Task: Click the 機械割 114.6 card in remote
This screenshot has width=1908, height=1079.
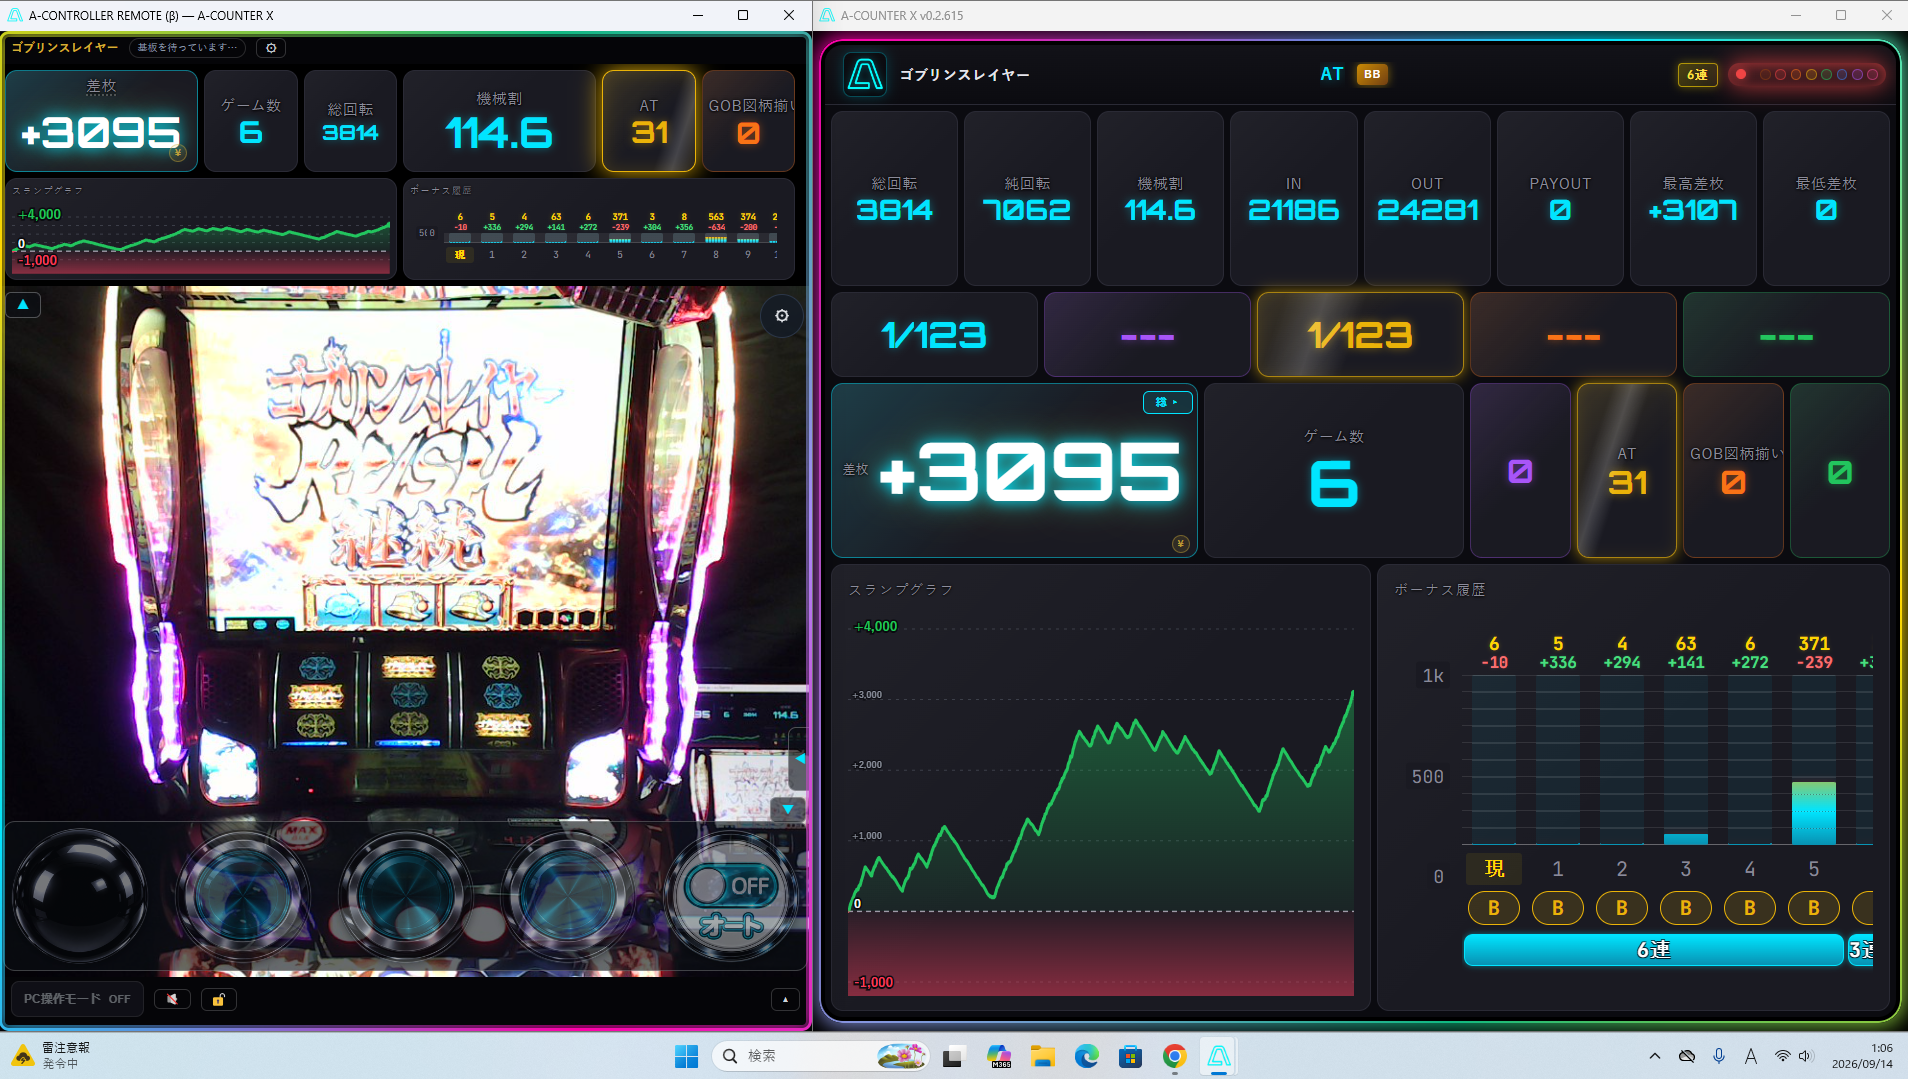Action: [499, 121]
